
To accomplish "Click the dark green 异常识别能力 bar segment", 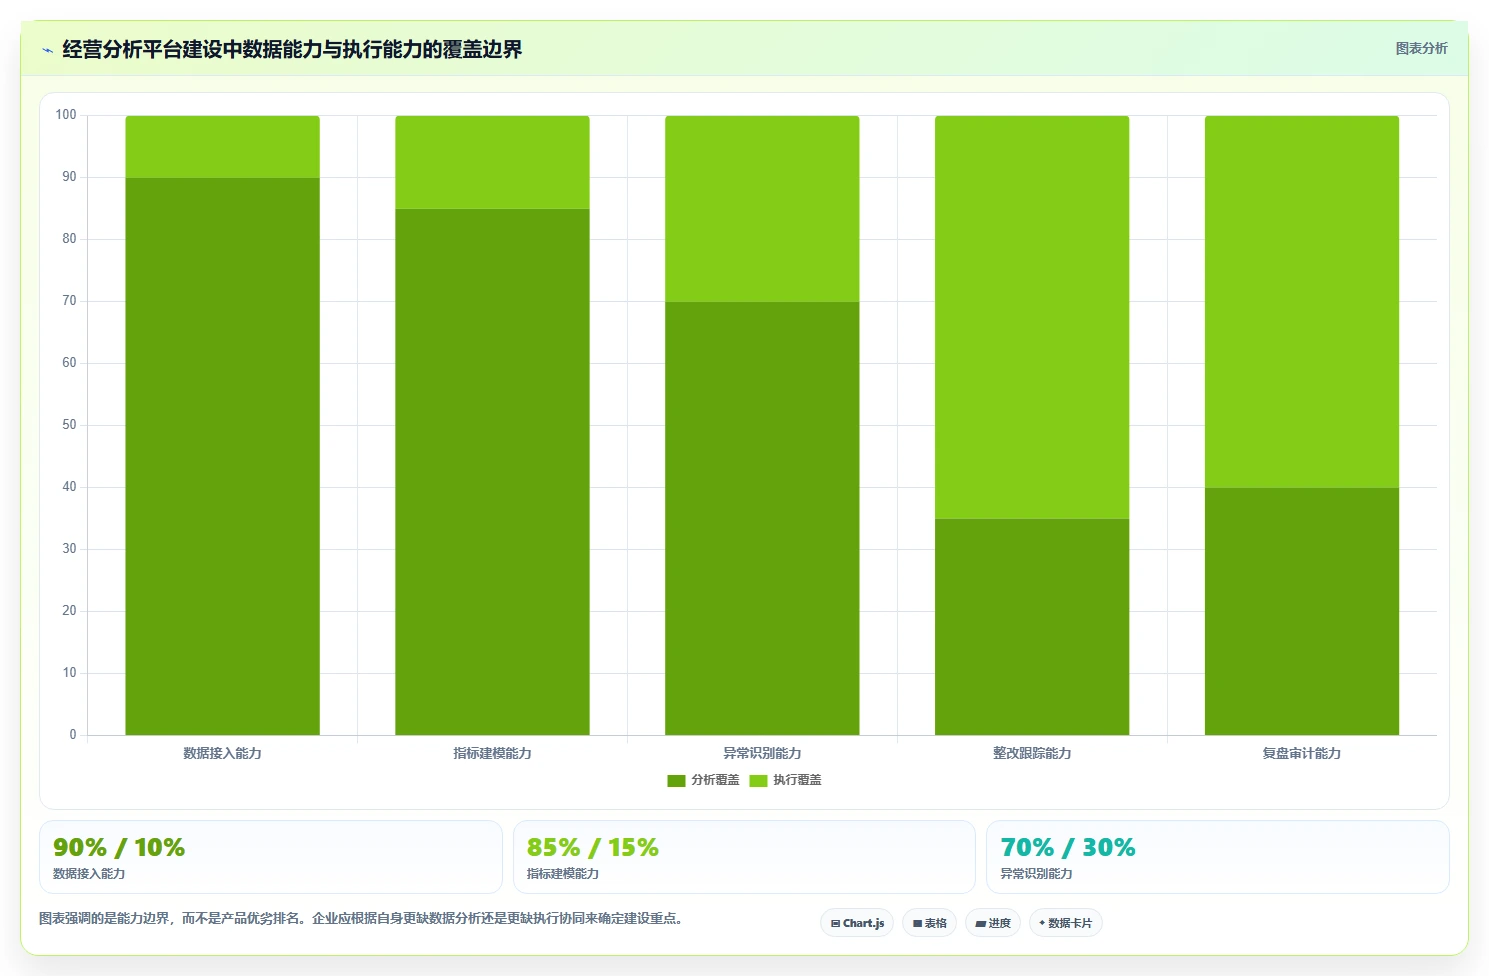I will [762, 518].
